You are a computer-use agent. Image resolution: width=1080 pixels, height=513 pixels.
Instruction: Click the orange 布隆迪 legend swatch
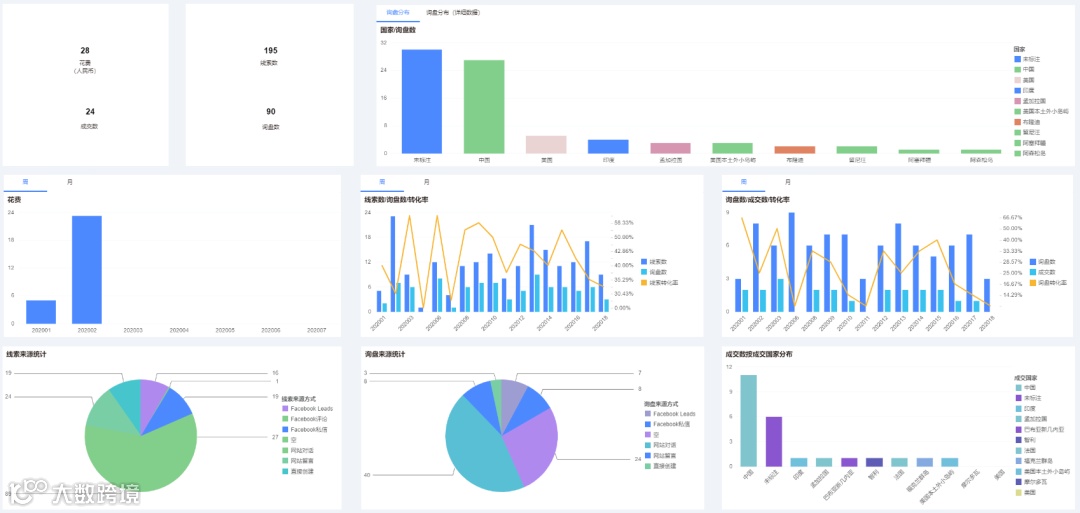point(1017,122)
